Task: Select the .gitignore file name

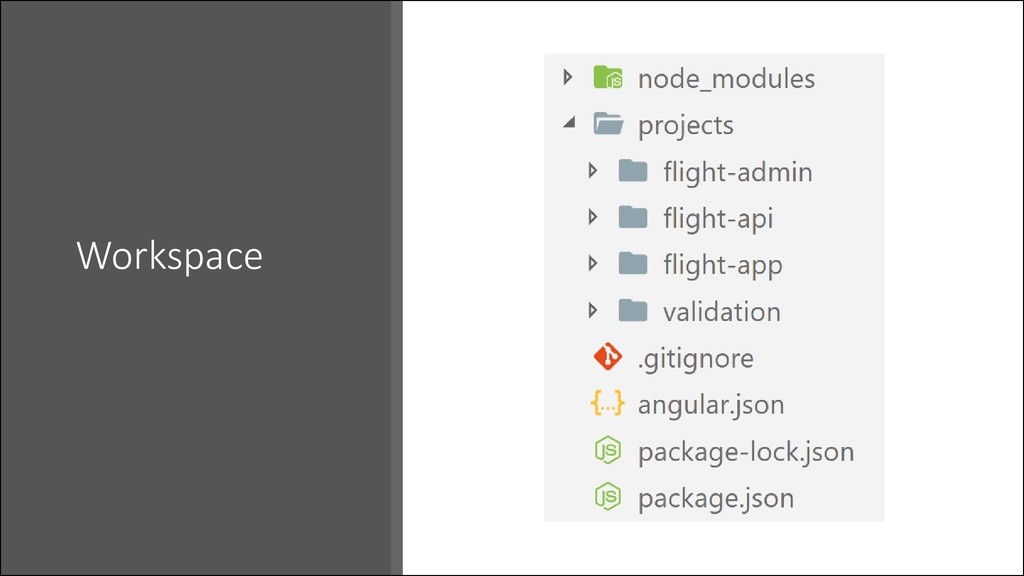Action: [x=696, y=359]
